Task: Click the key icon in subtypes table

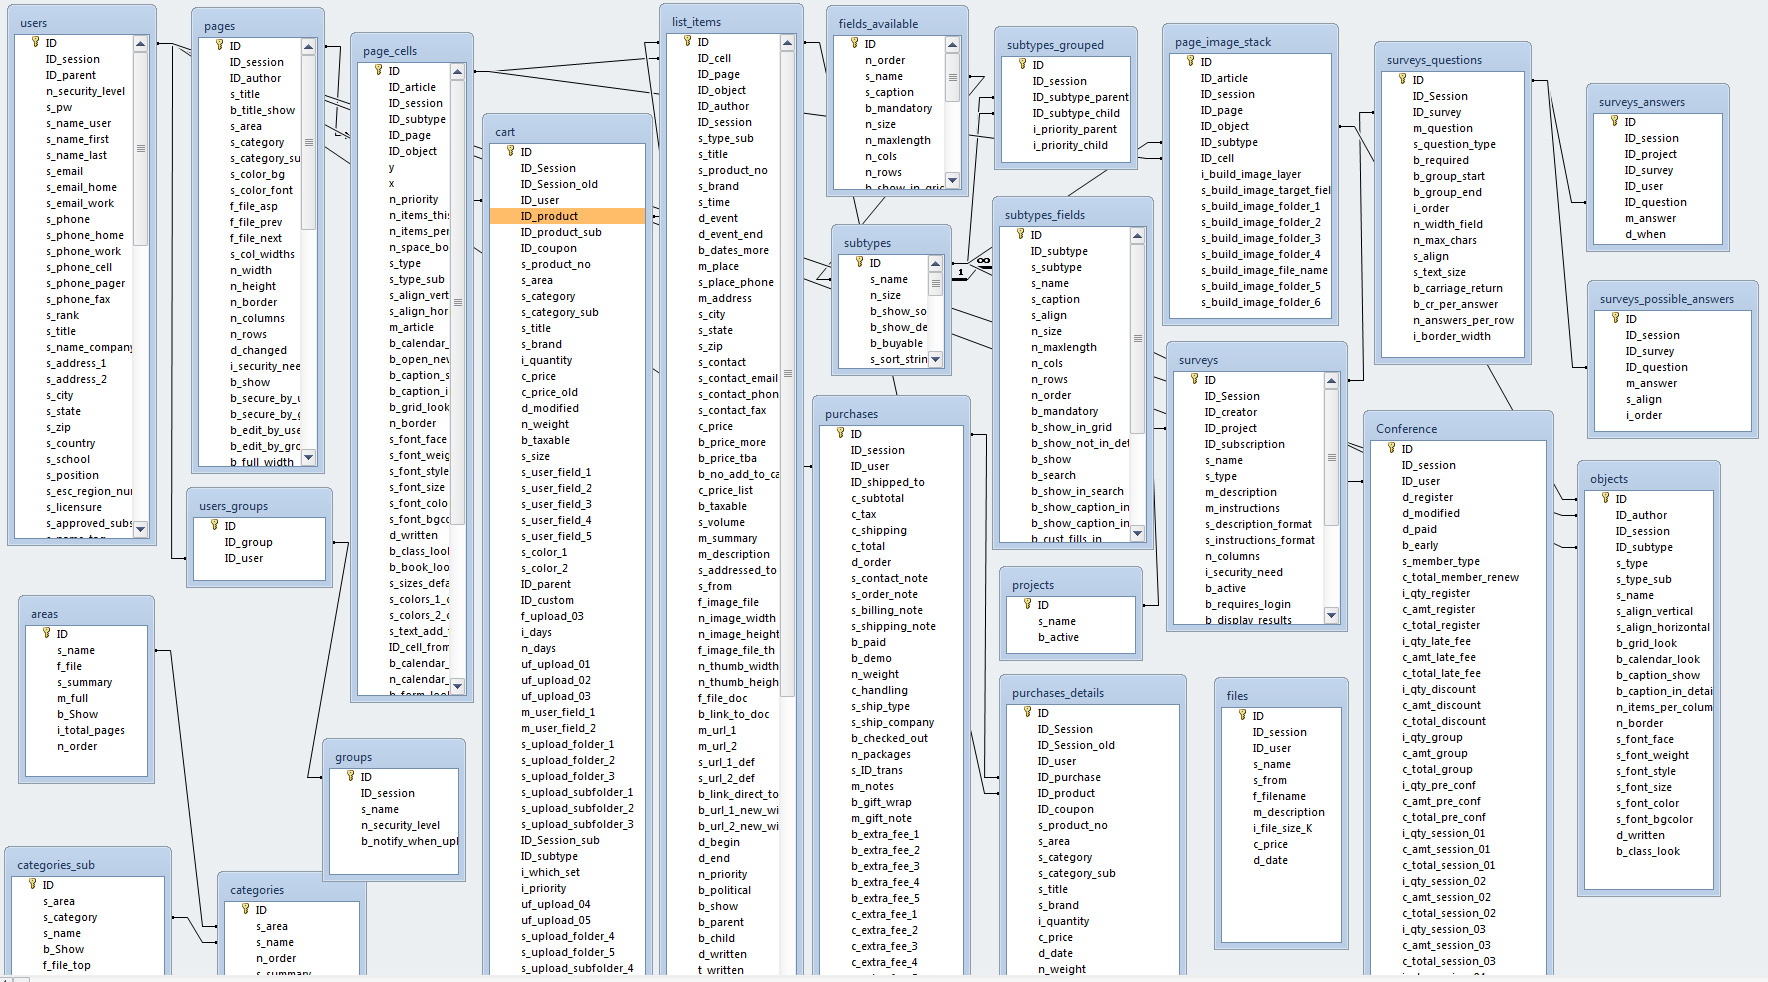Action: click(859, 262)
